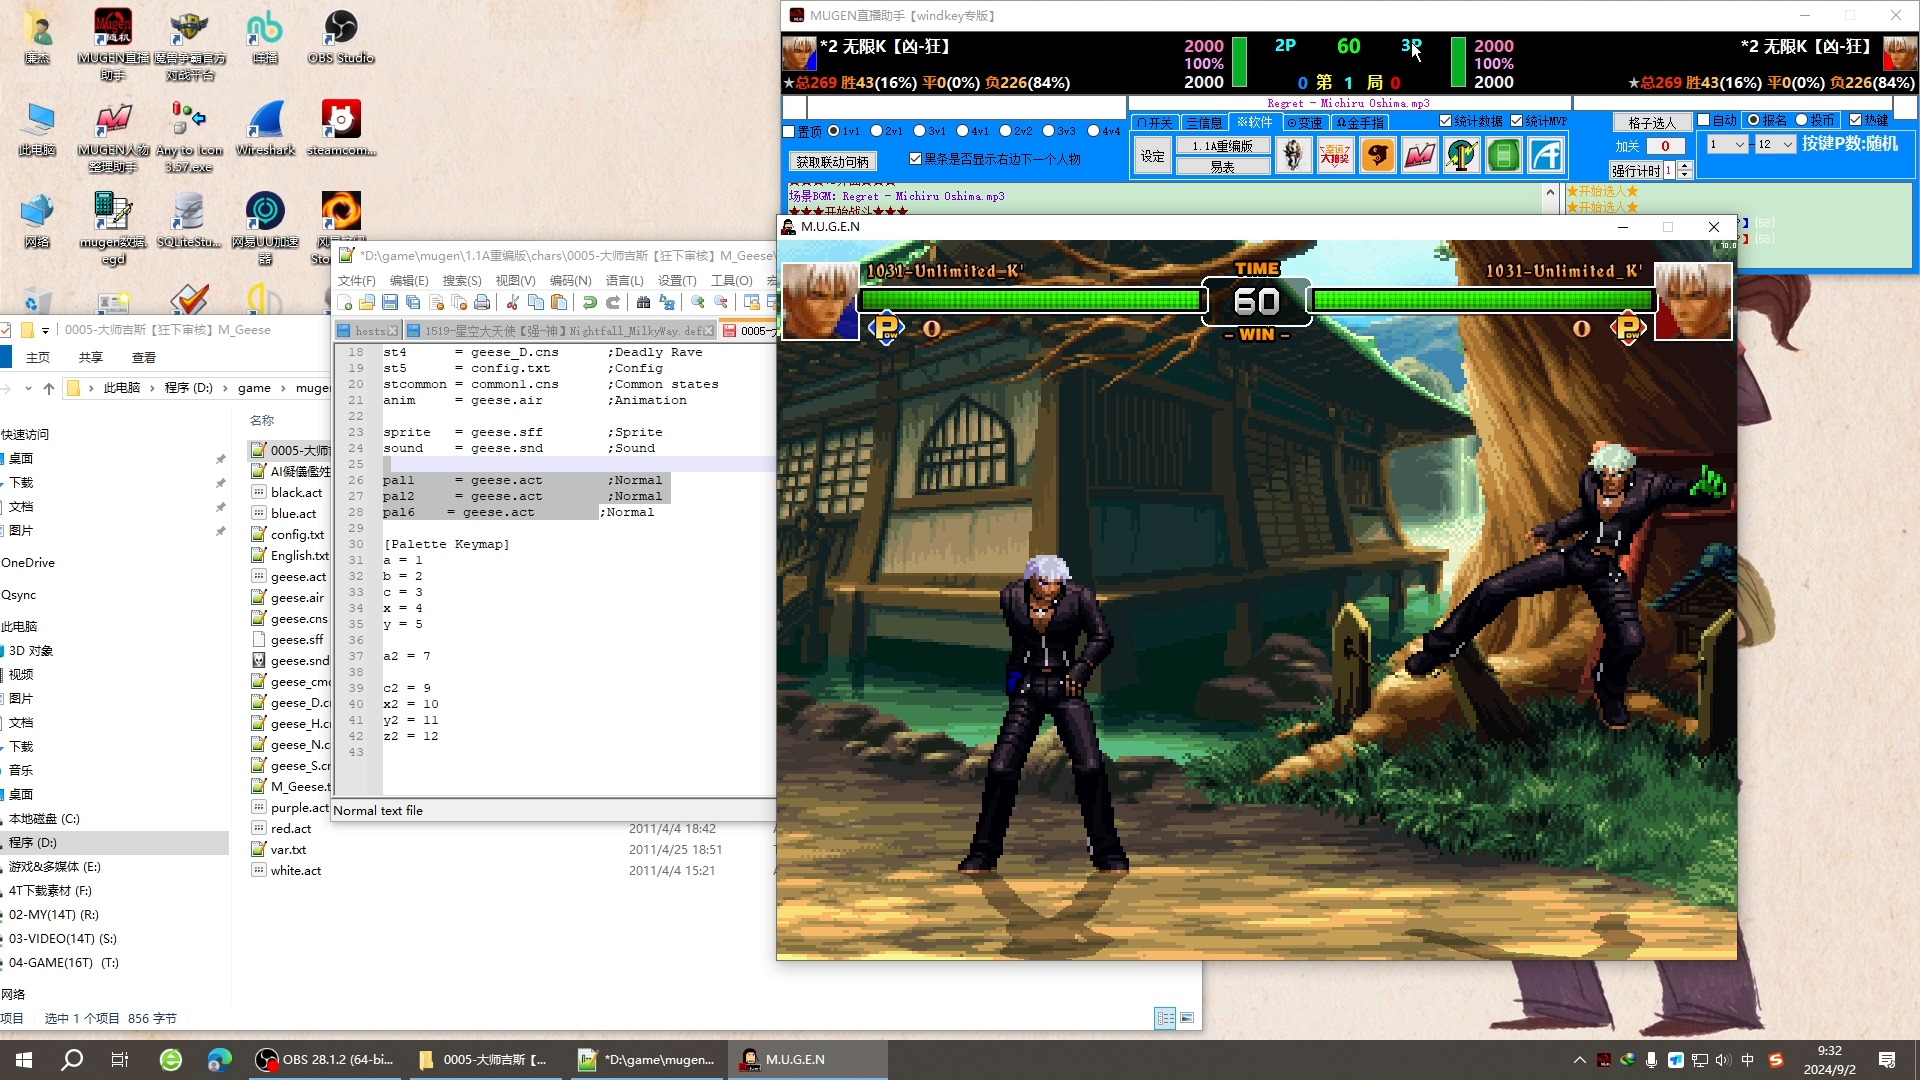Screen dimensions: 1920x1080
Task: Switch to the hosts tab in Notepad++
Action: pos(368,330)
